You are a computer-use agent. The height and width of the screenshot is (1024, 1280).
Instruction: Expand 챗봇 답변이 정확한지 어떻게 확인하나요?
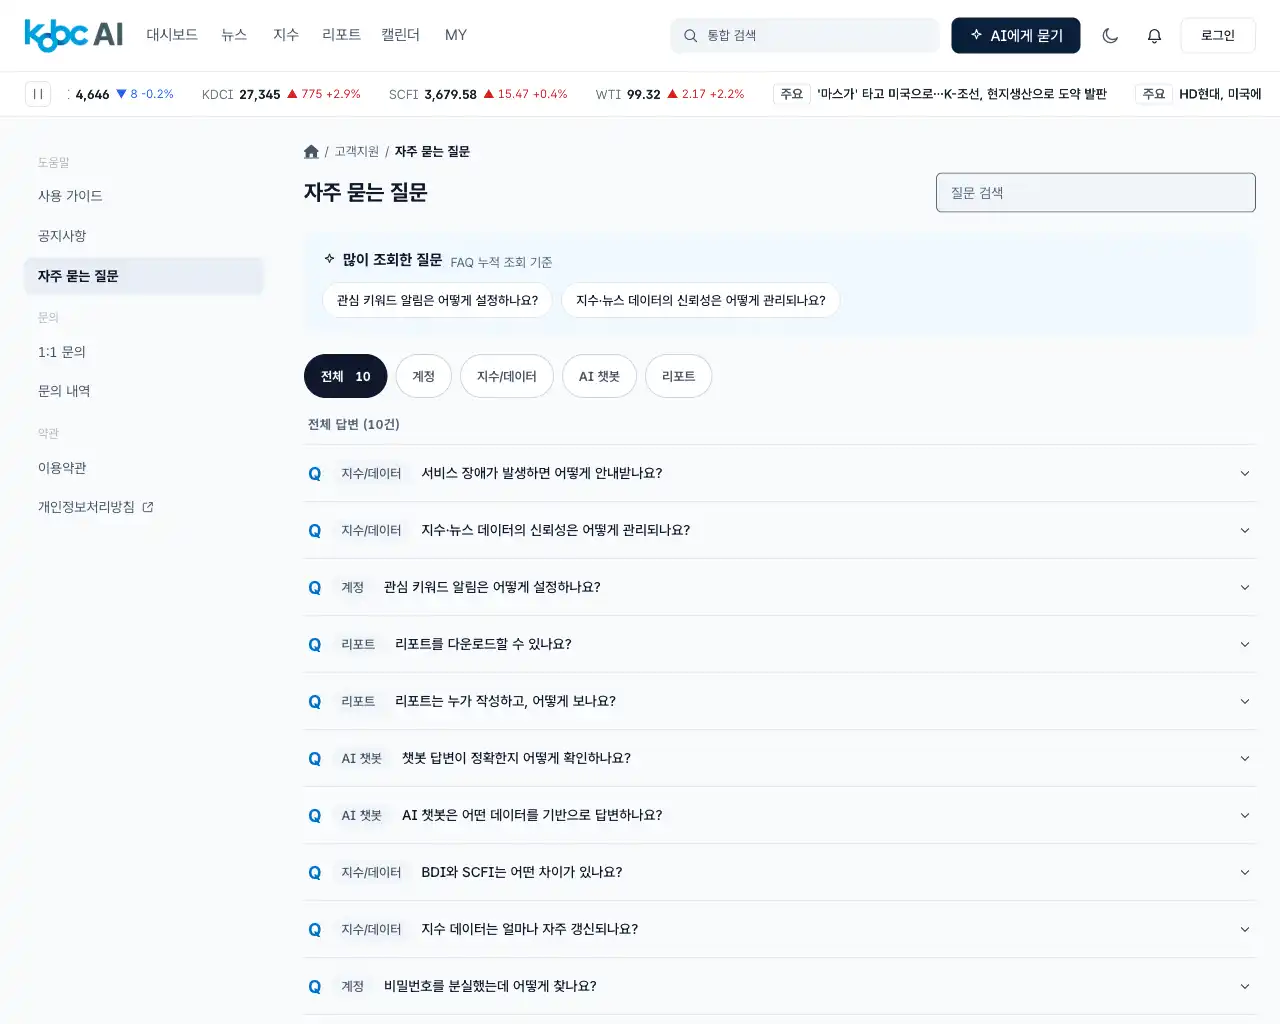tap(780, 758)
